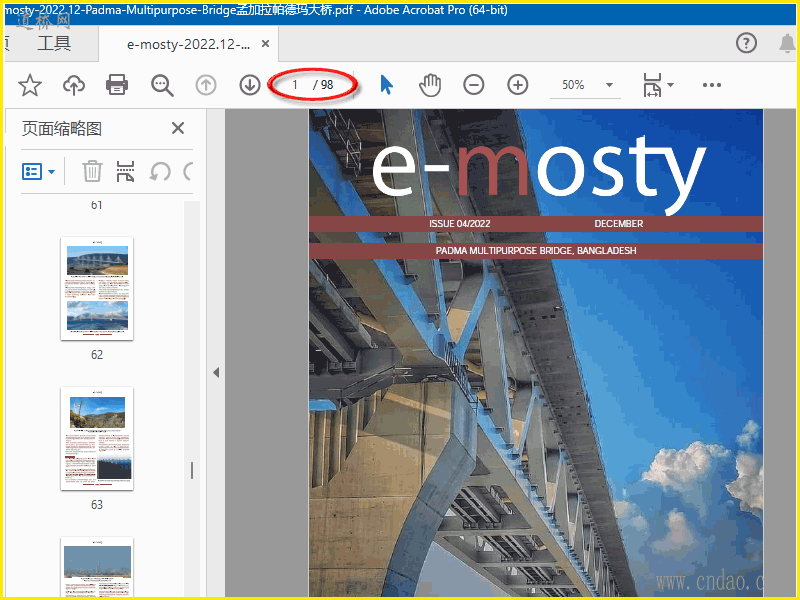
Task: Select page 62 thumbnail
Action: click(x=97, y=288)
